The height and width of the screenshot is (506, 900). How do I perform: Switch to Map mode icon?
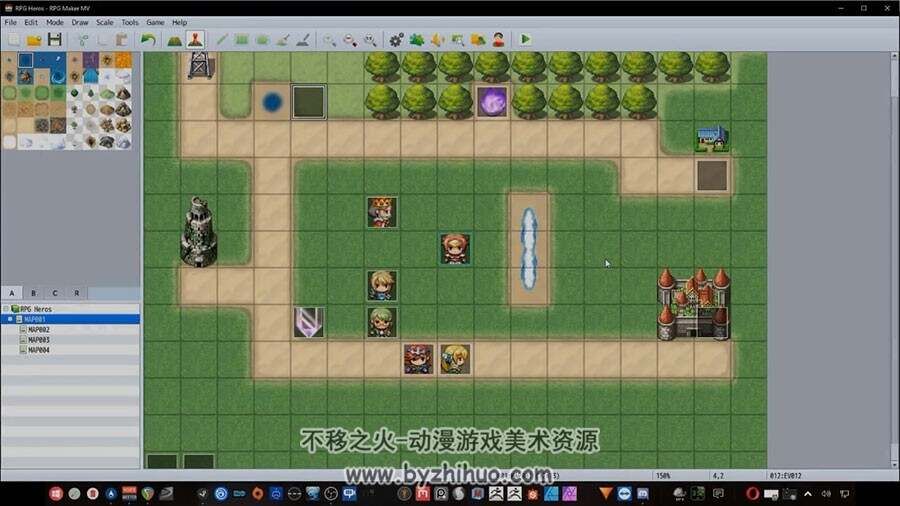coord(174,40)
